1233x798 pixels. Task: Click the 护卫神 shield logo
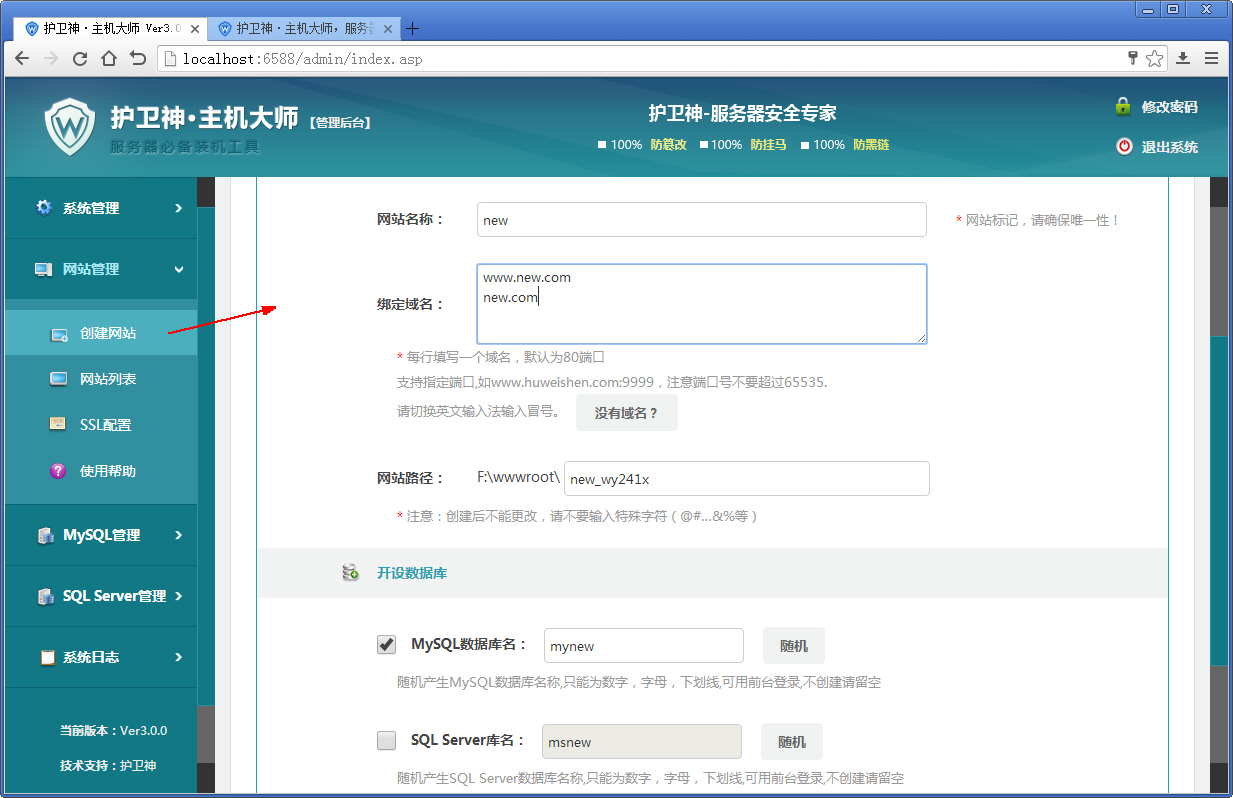tap(70, 126)
